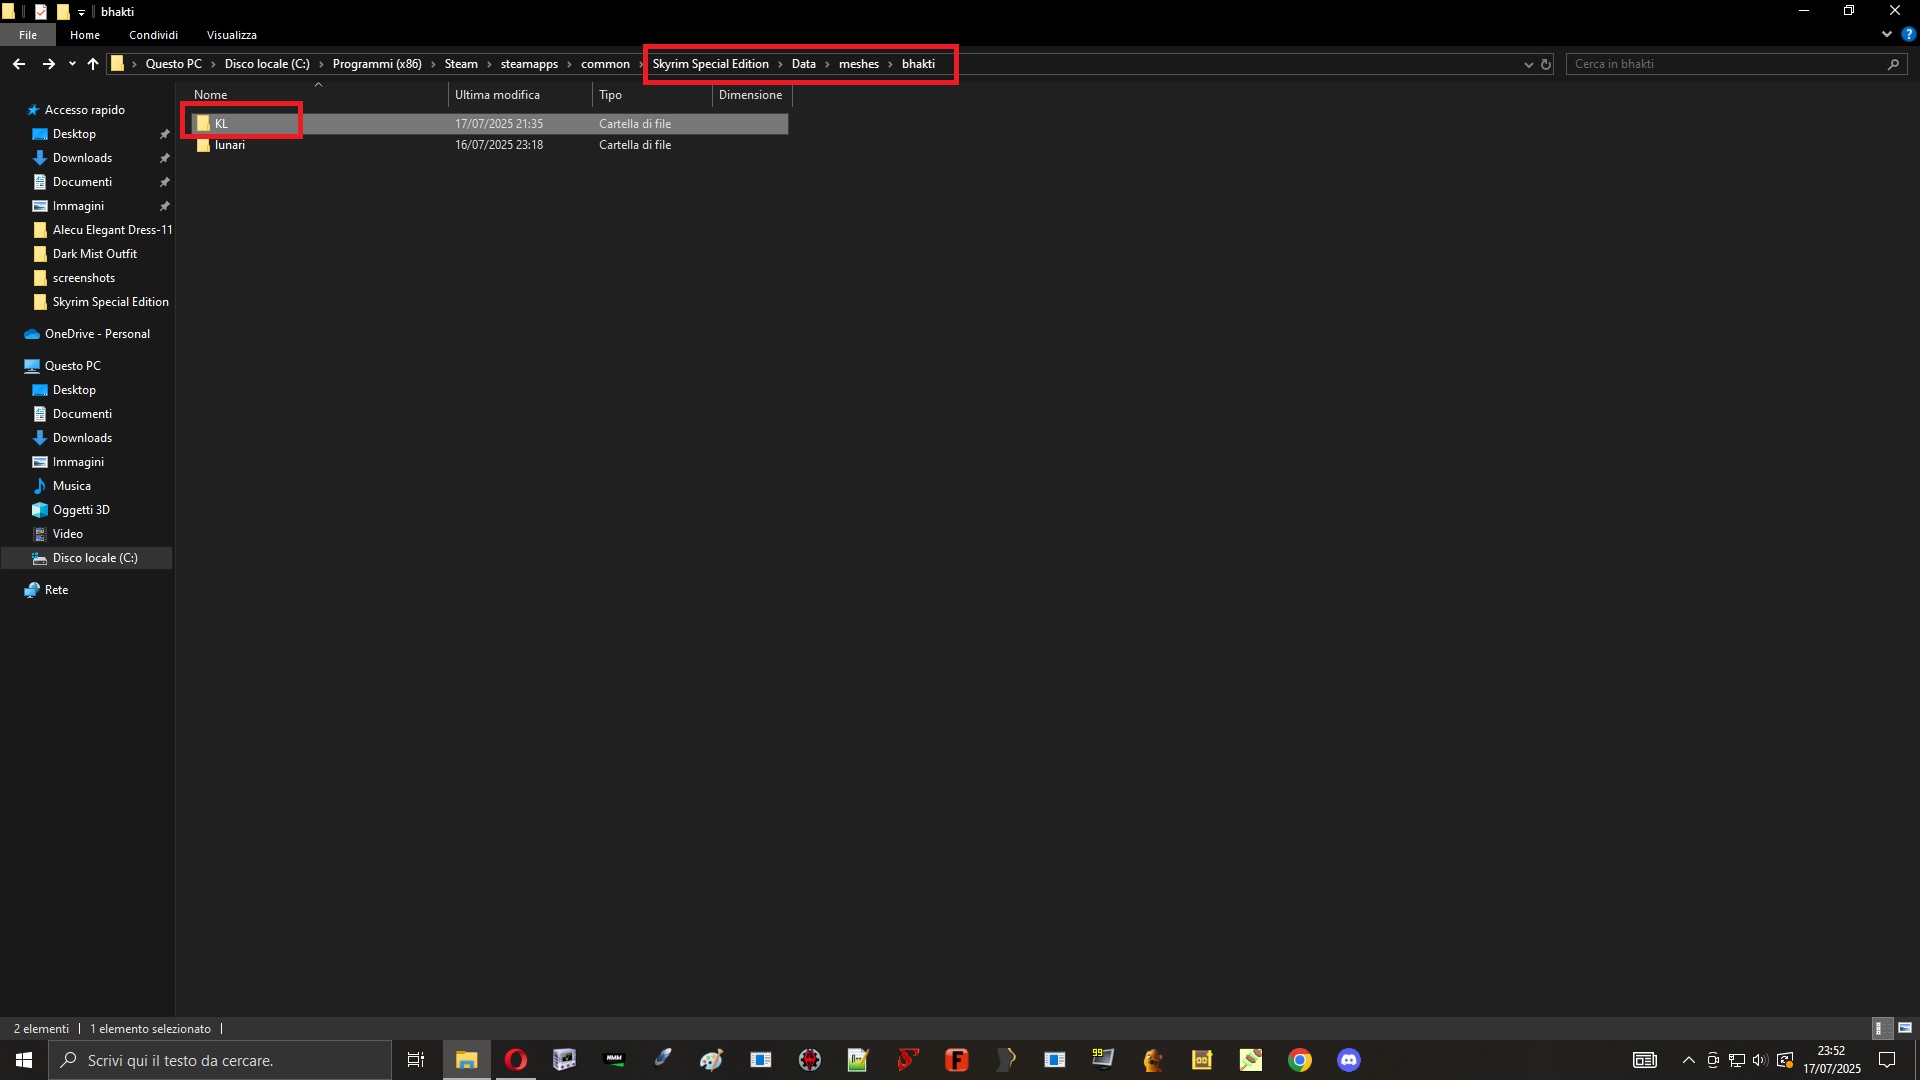Viewport: 1920px width, 1080px height.
Task: Open Google Chrome from taskbar
Action: (1300, 1060)
